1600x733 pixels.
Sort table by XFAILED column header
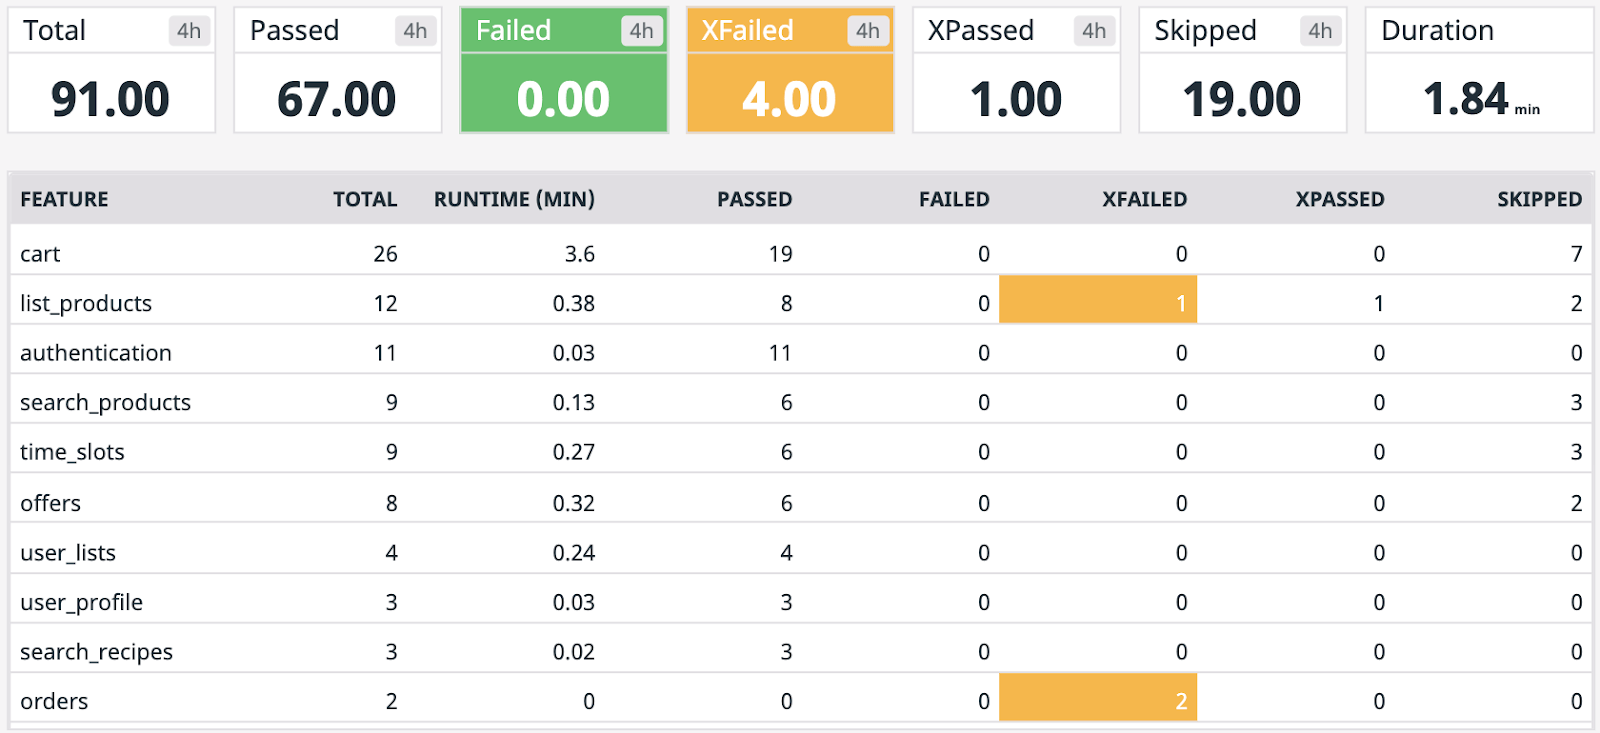click(x=1144, y=199)
